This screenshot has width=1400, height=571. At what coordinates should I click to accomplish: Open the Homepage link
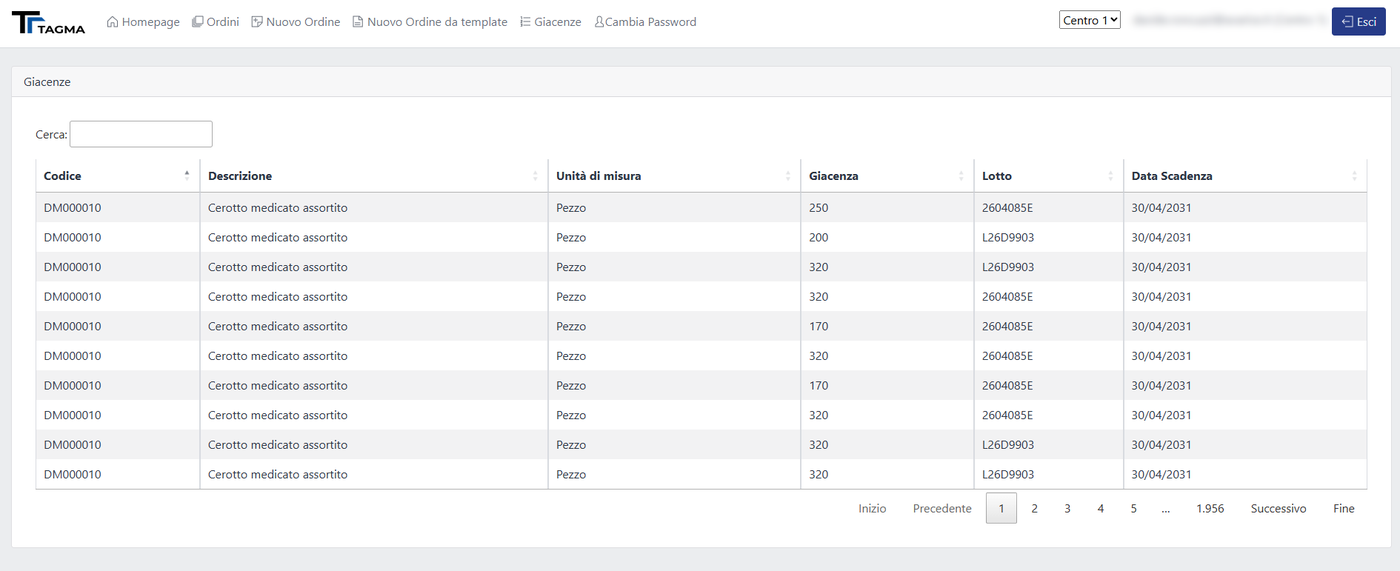[143, 22]
